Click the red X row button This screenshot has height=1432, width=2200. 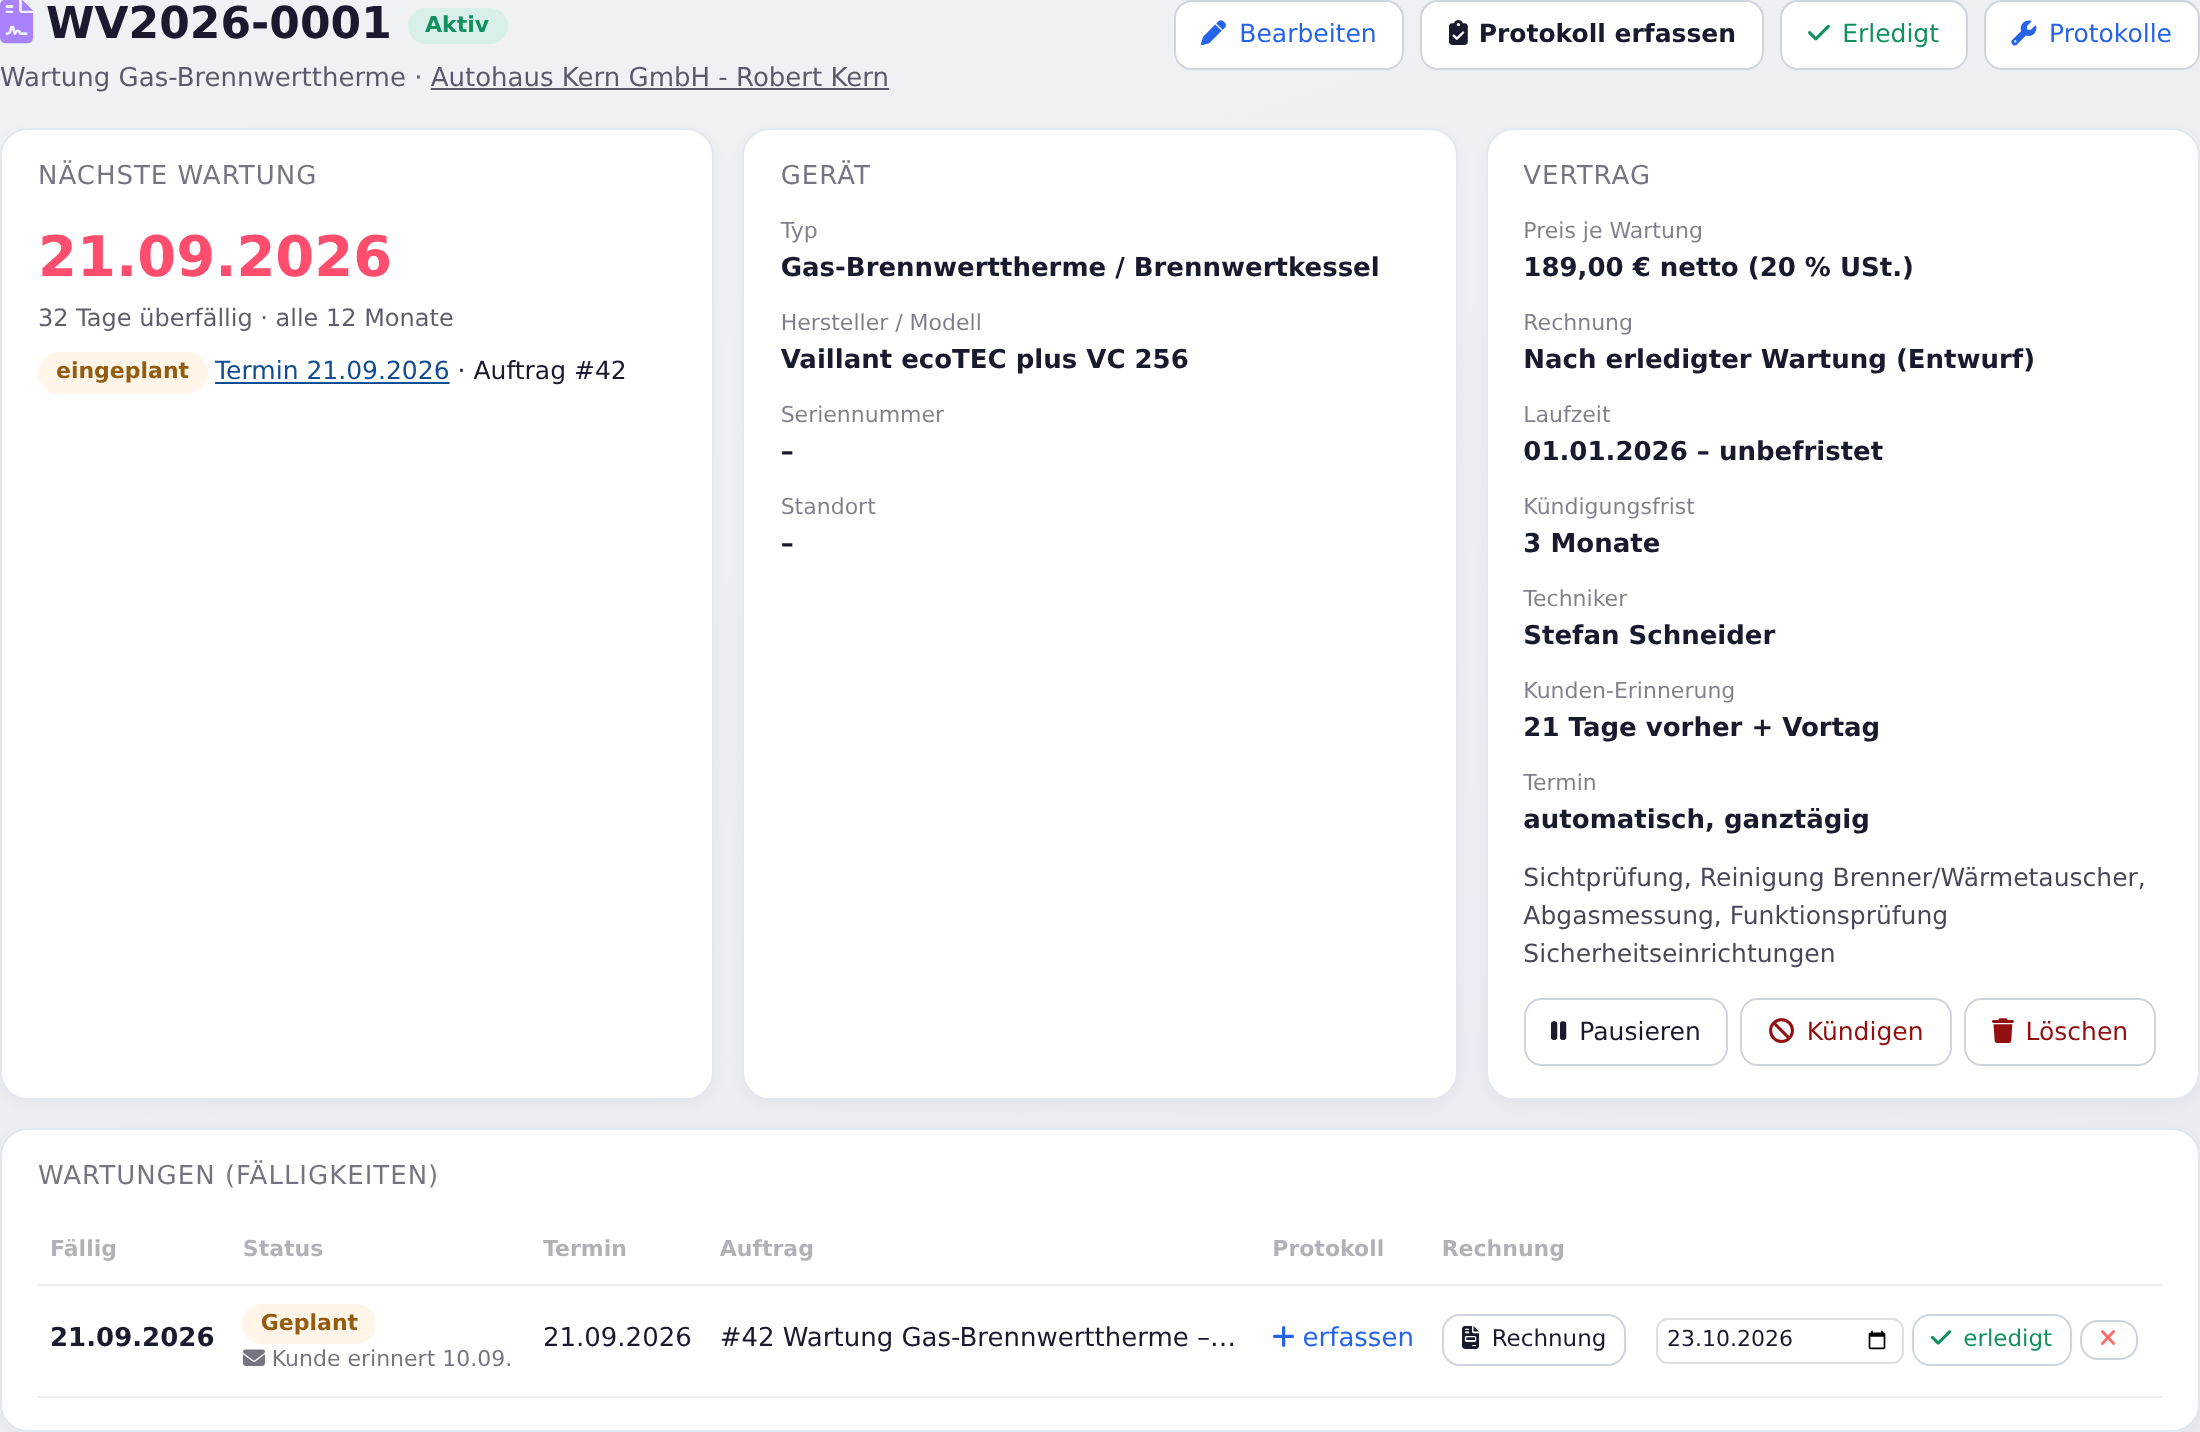[x=2108, y=1339]
